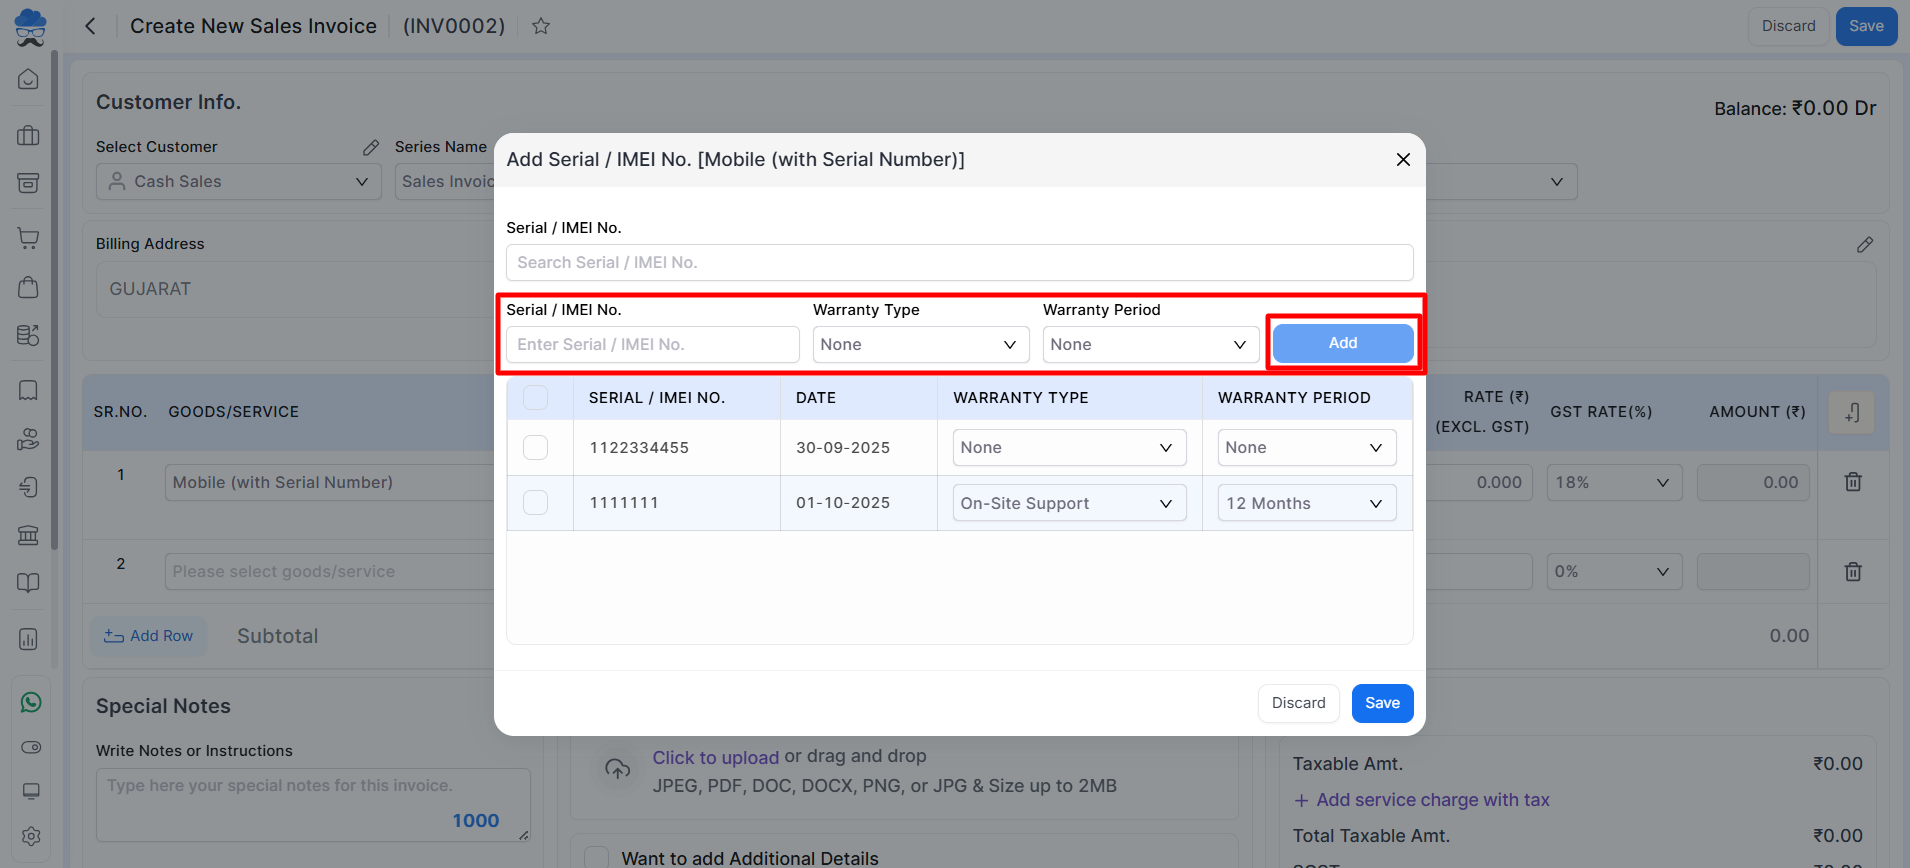This screenshot has width=1910, height=868.
Task: Expand the 12 Months warranty period dropdown
Action: (1306, 503)
